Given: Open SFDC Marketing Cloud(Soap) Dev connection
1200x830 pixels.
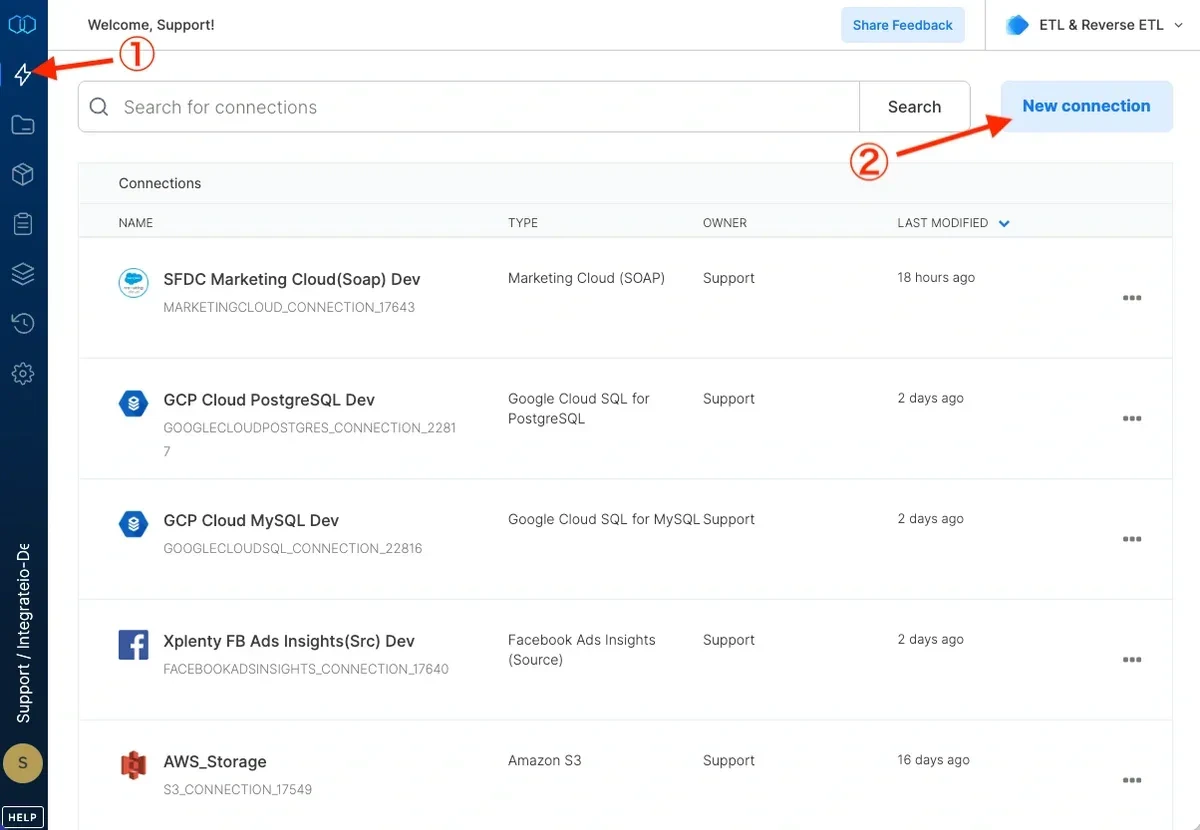Looking at the screenshot, I should [292, 279].
